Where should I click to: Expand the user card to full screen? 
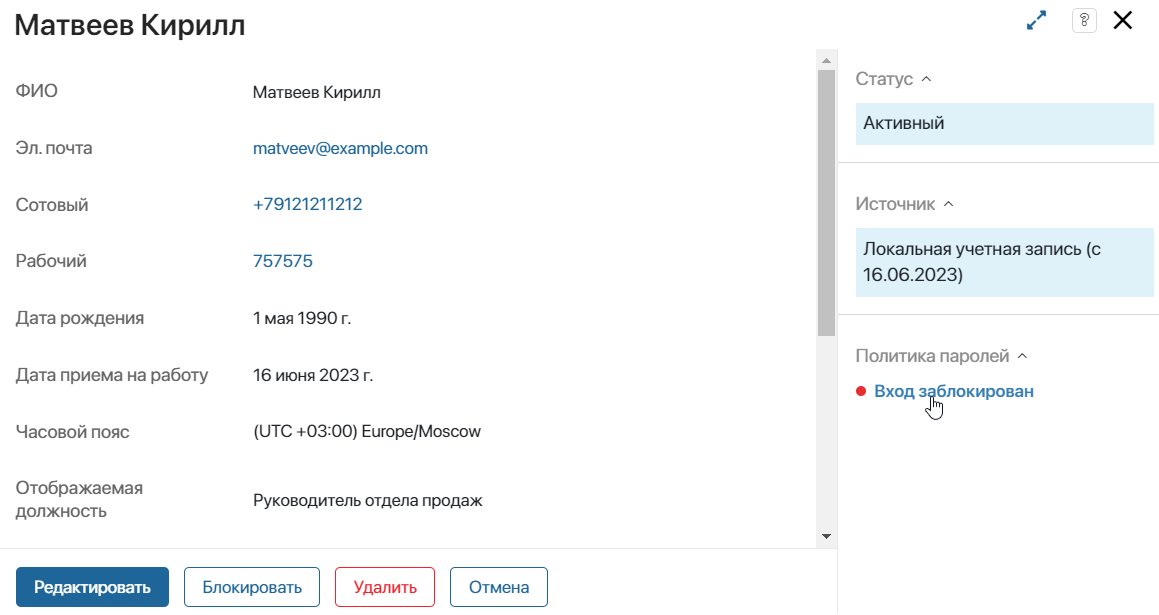click(1036, 21)
